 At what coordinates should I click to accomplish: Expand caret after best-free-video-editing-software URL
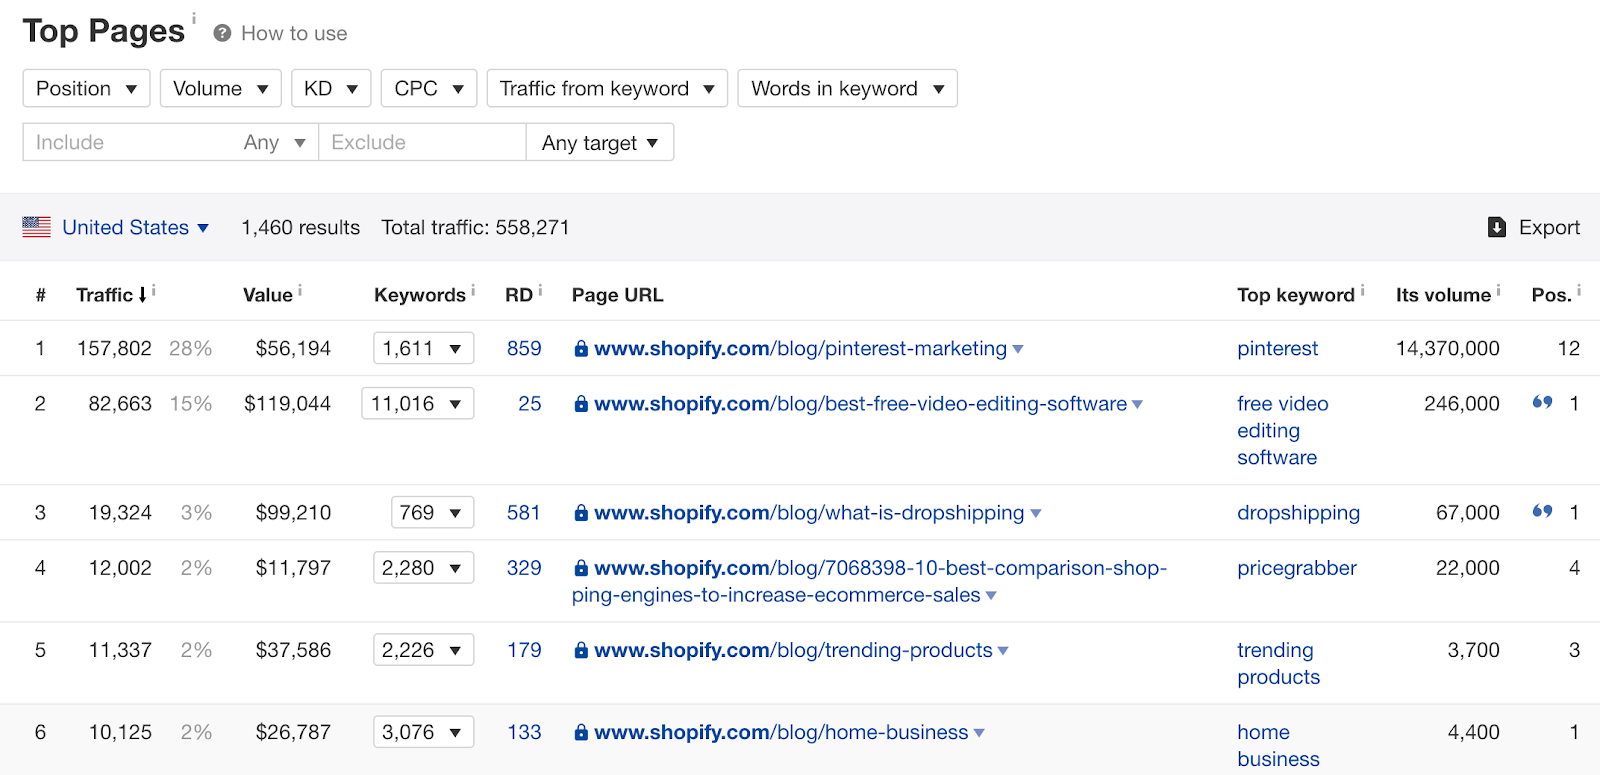pos(1138,405)
